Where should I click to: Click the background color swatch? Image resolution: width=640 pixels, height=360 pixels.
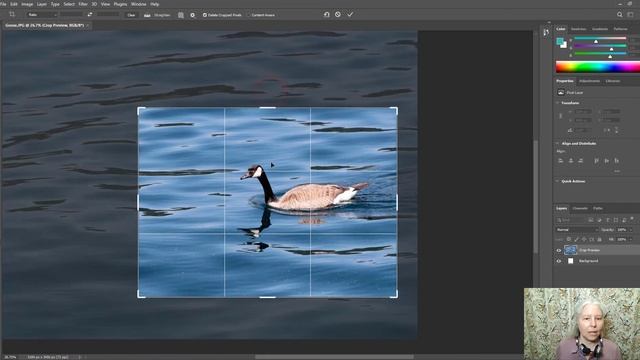(564, 45)
